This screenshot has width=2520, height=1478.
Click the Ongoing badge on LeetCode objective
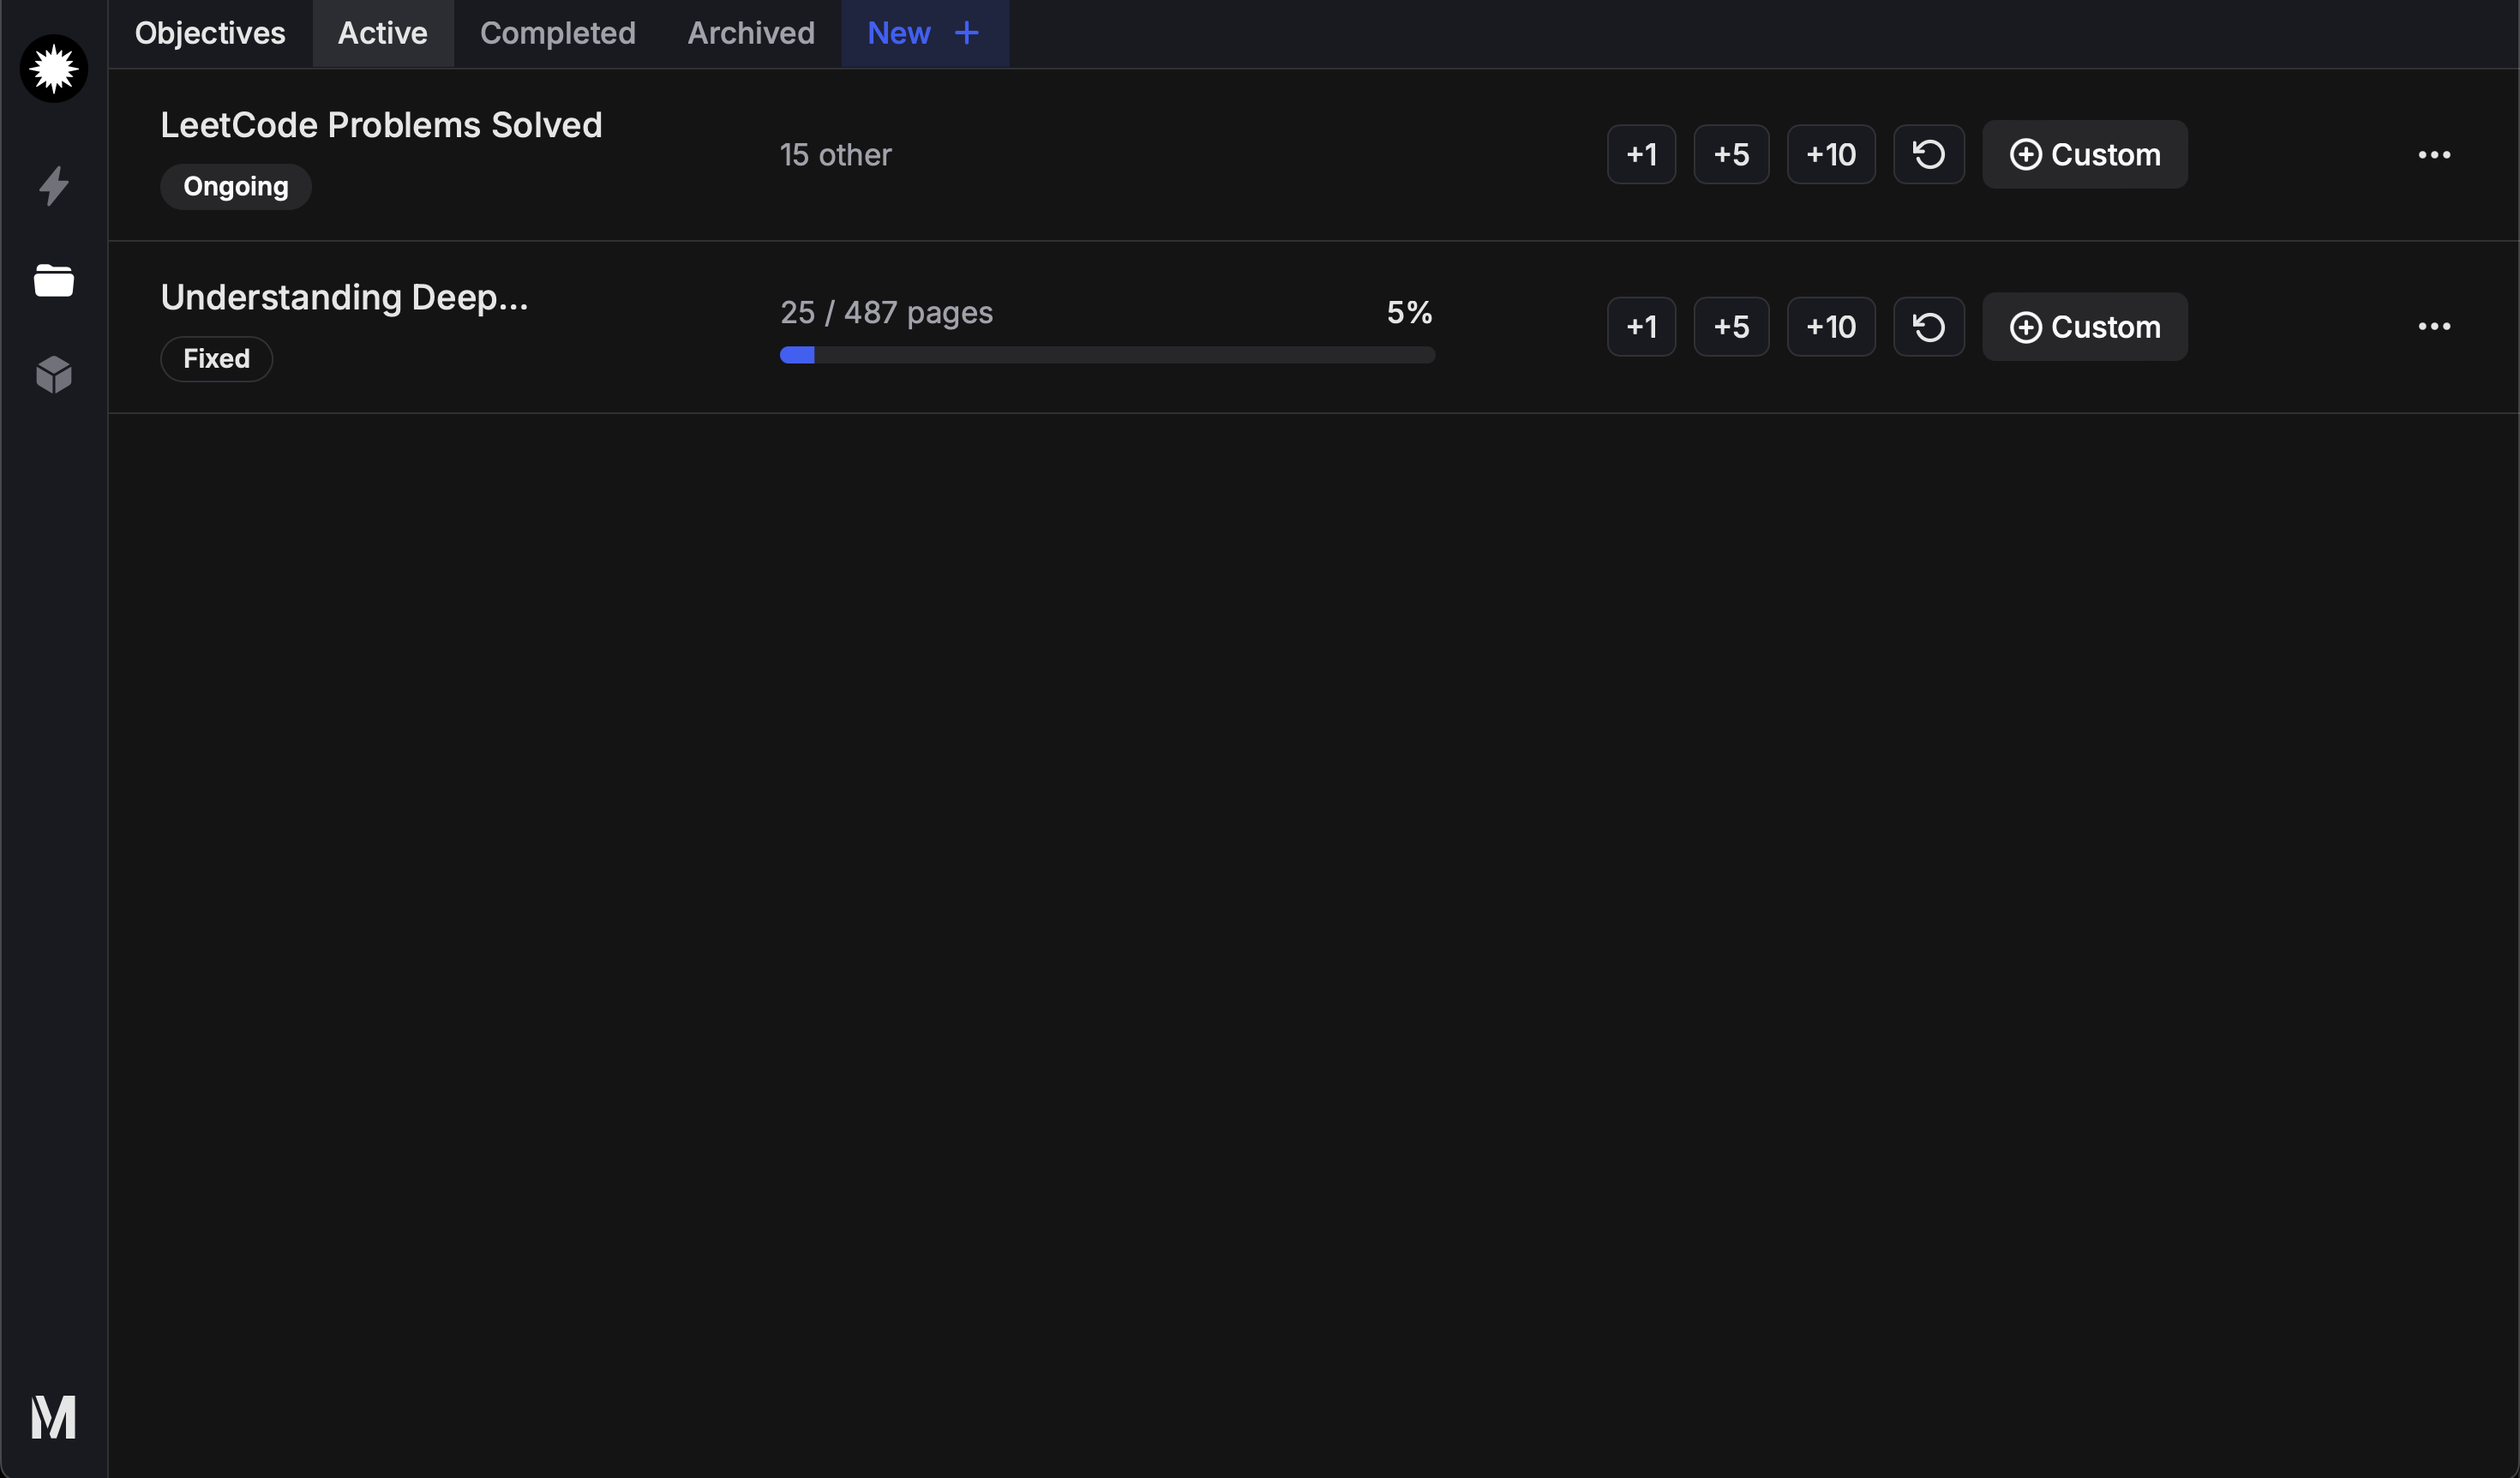[235, 186]
